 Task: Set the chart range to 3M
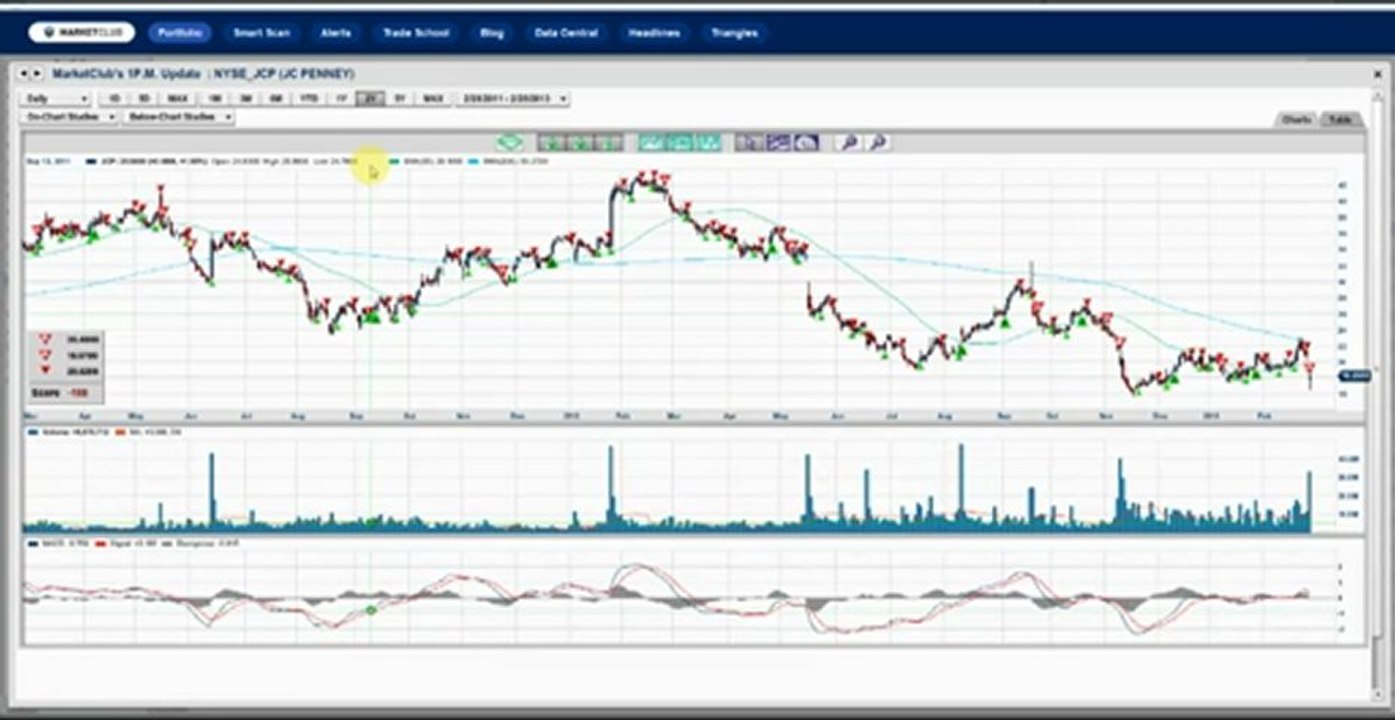246,99
